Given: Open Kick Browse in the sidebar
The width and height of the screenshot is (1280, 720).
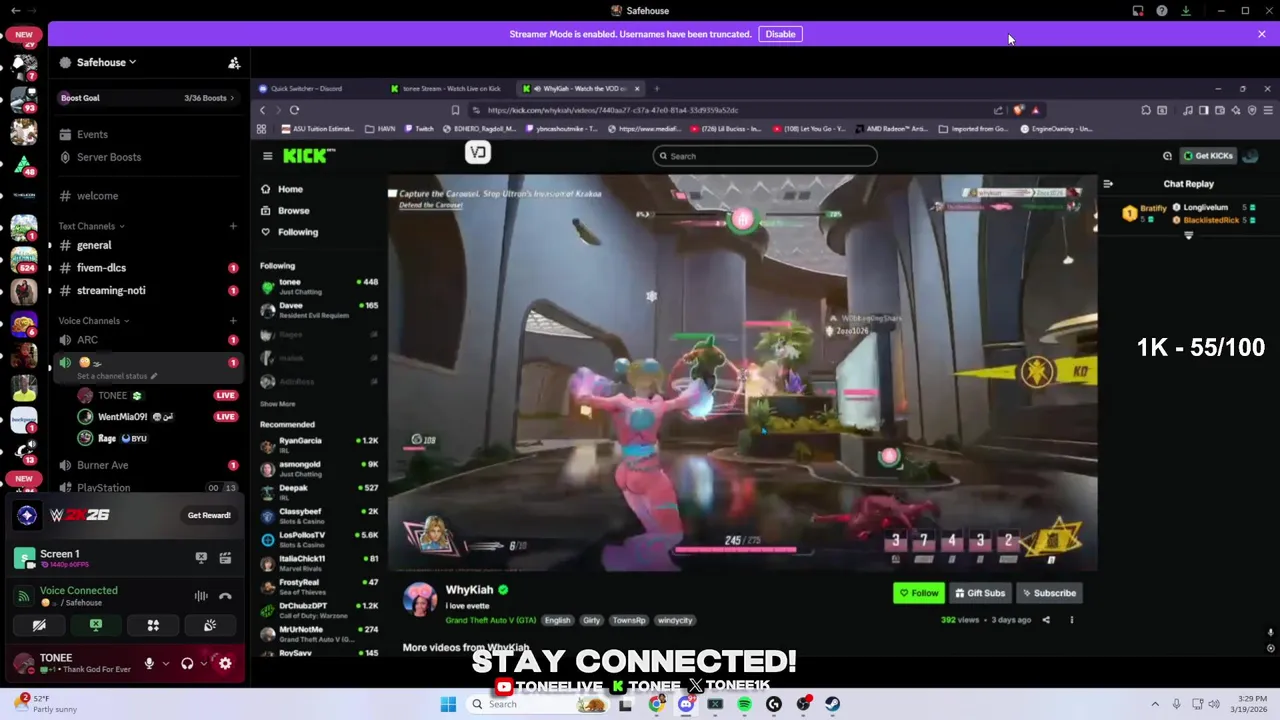Looking at the screenshot, I should pyautogui.click(x=293, y=211).
